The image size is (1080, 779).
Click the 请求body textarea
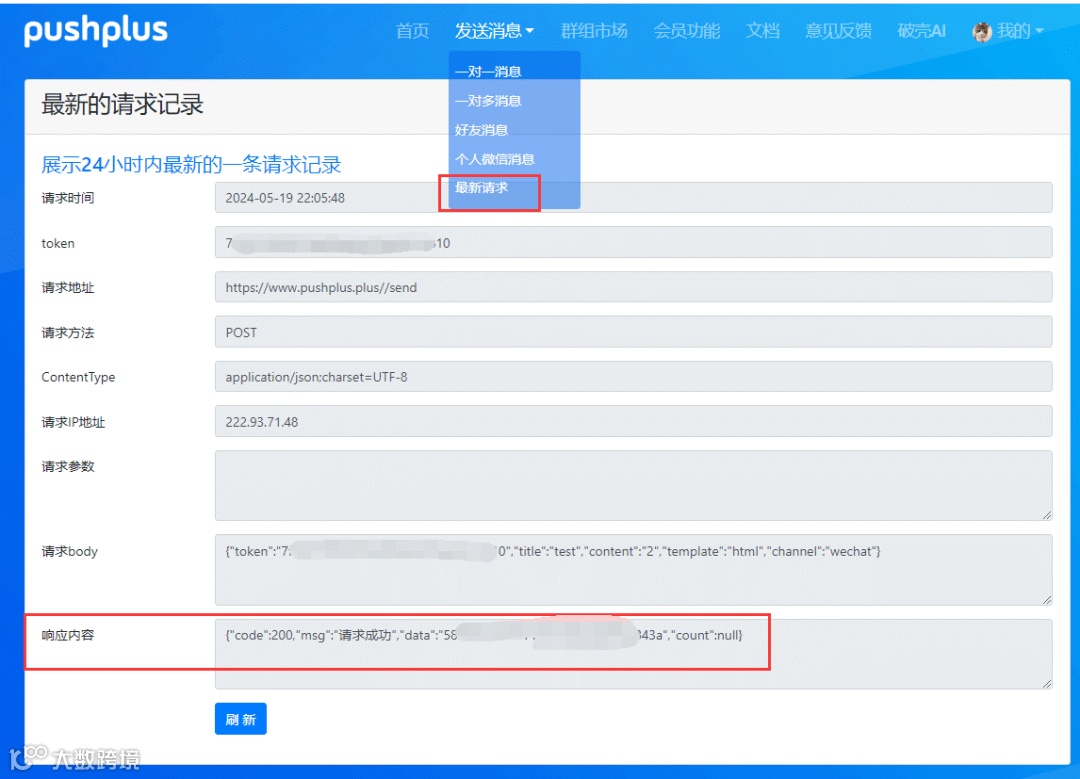(633, 570)
